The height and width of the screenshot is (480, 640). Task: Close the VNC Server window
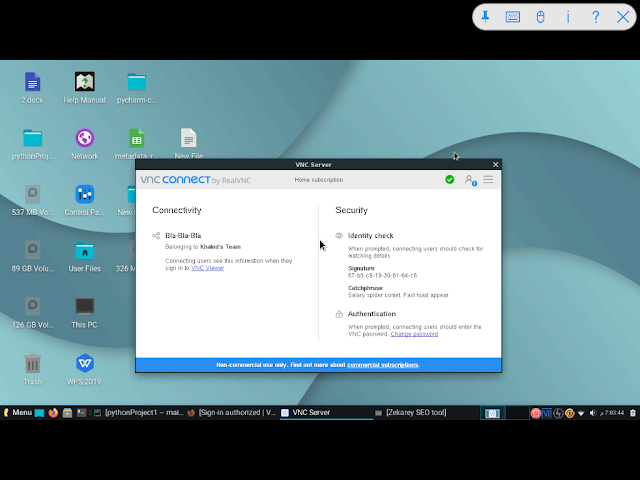[496, 164]
